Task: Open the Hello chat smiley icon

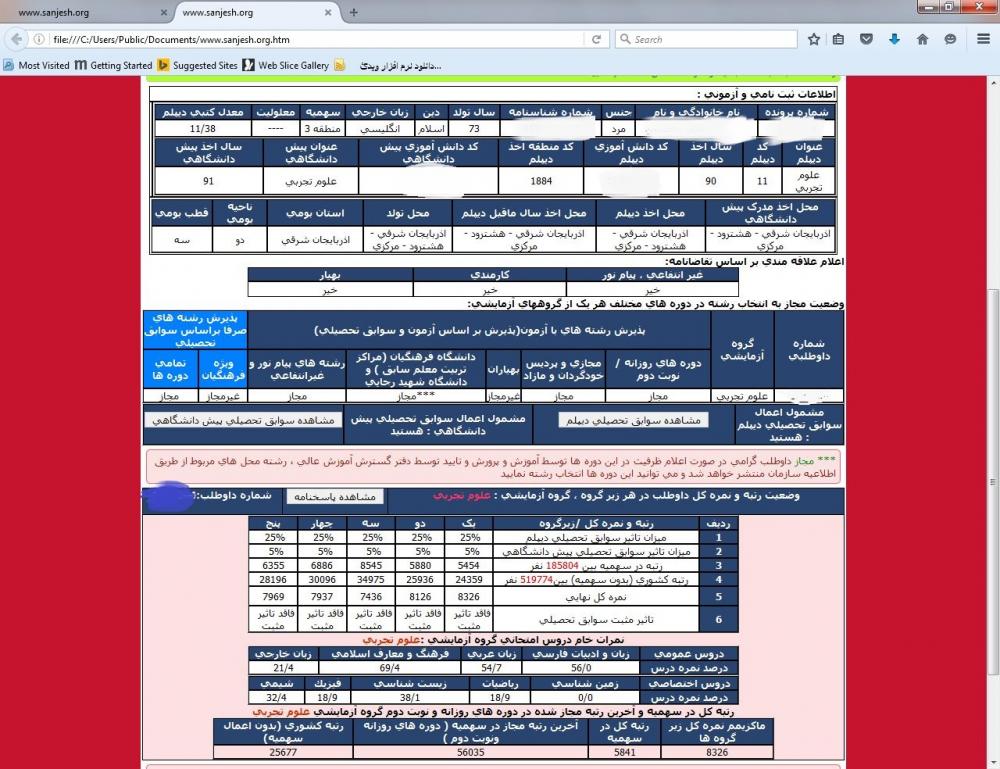Action: click(950, 39)
